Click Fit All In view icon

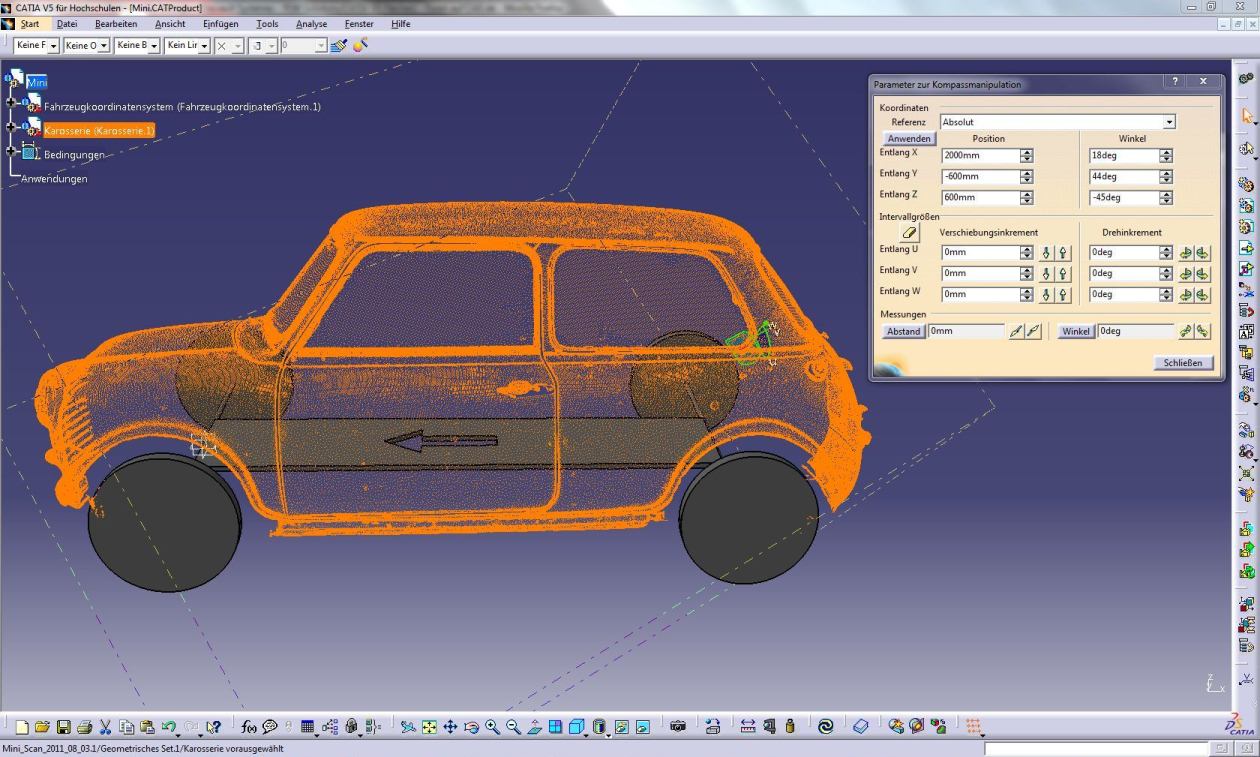(429, 727)
